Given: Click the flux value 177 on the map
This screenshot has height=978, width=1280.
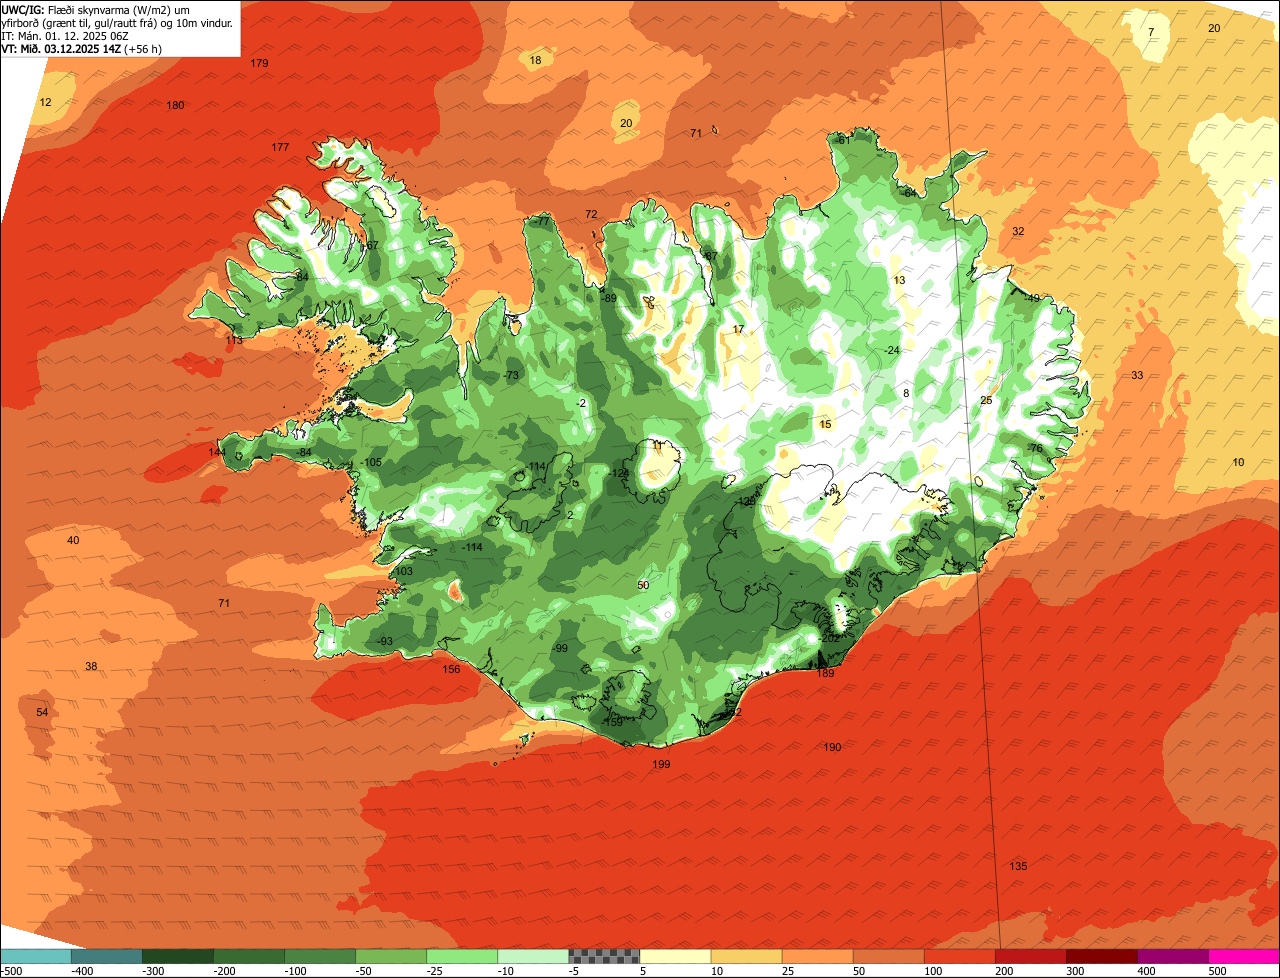Looking at the screenshot, I should click(x=280, y=147).
